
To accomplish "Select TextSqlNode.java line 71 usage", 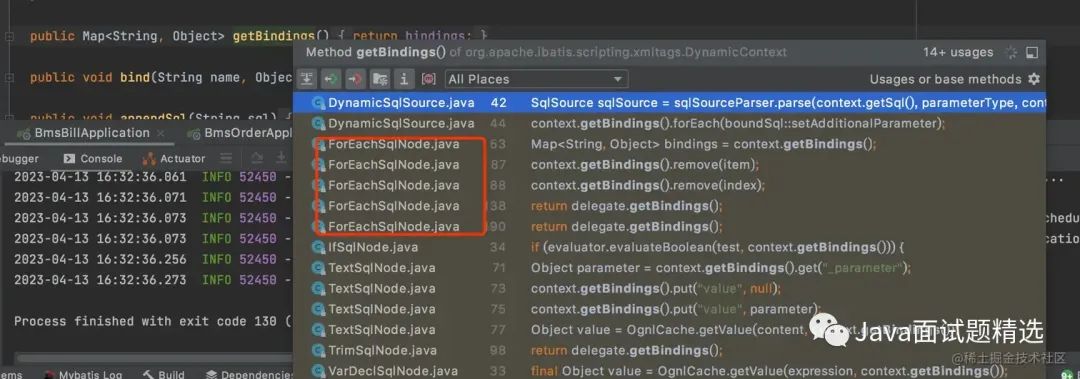I will (669, 268).
